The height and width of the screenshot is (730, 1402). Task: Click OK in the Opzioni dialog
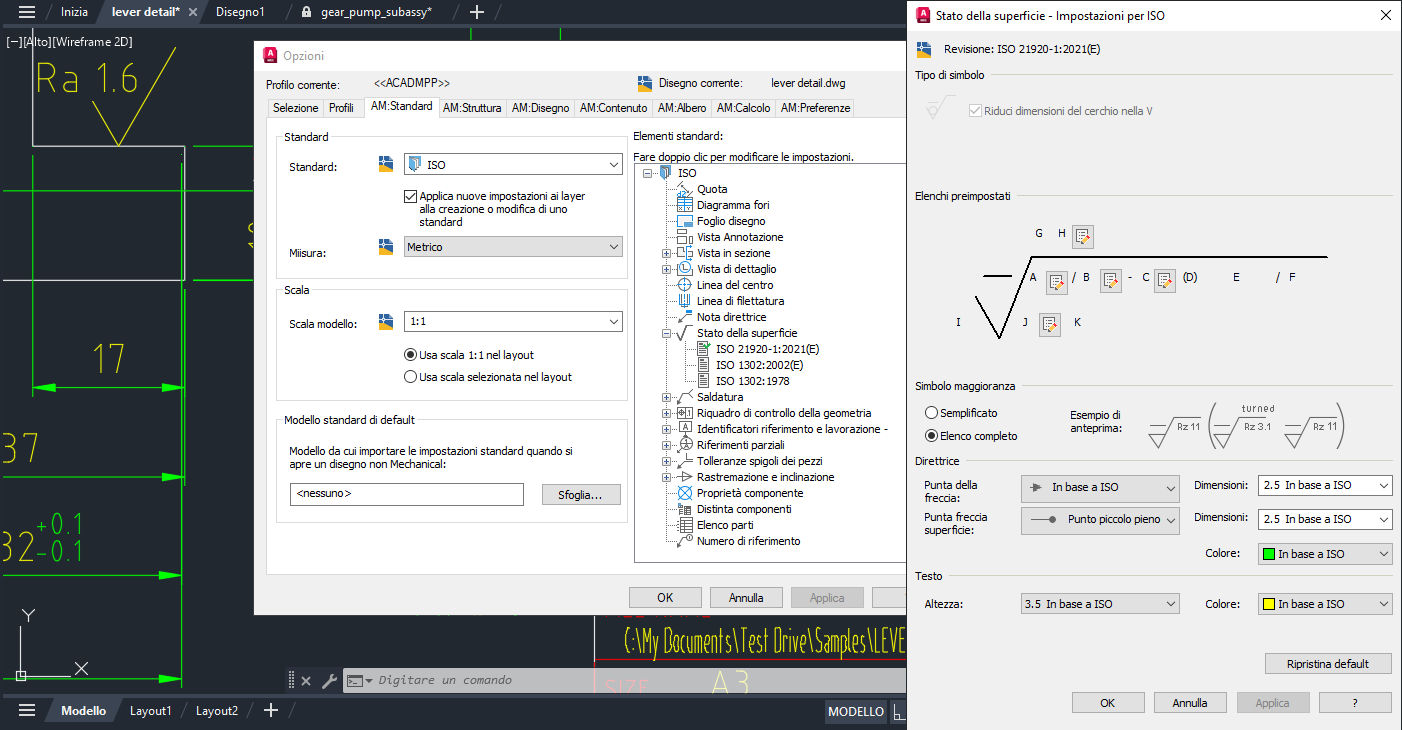(x=665, y=597)
